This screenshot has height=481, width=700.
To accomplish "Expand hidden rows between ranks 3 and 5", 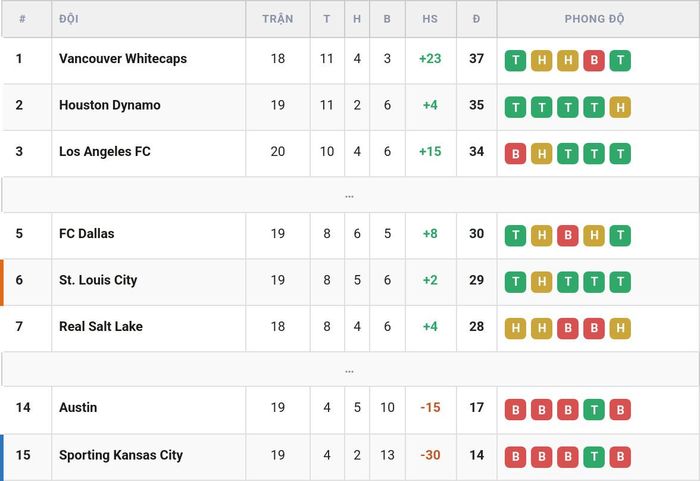I will [x=350, y=195].
